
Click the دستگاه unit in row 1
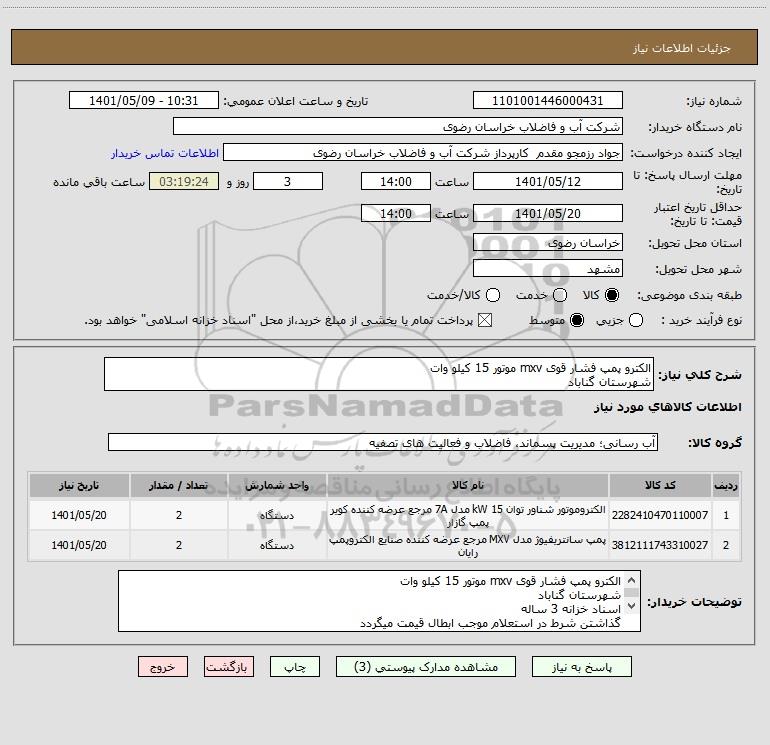[x=277, y=516]
